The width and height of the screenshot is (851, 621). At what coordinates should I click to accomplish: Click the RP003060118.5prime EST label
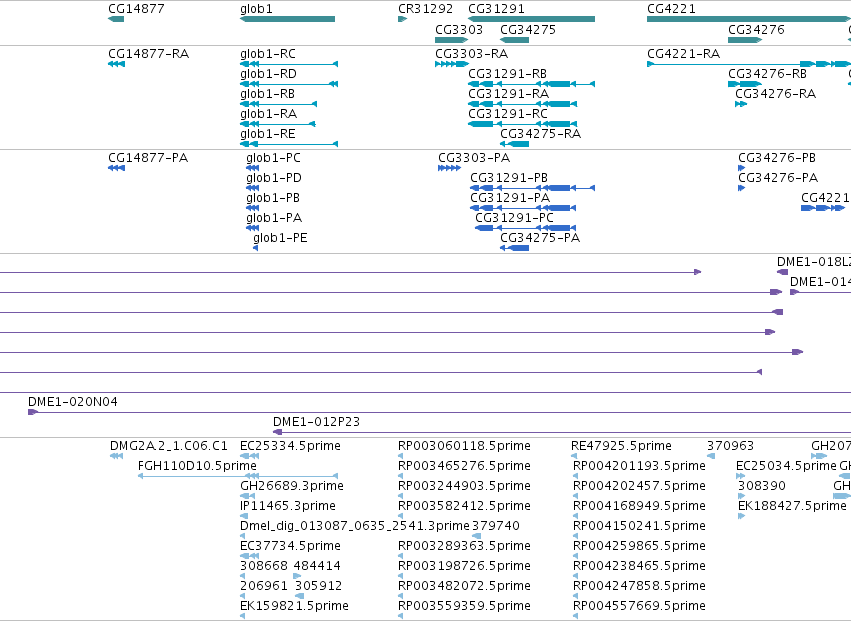tap(464, 446)
